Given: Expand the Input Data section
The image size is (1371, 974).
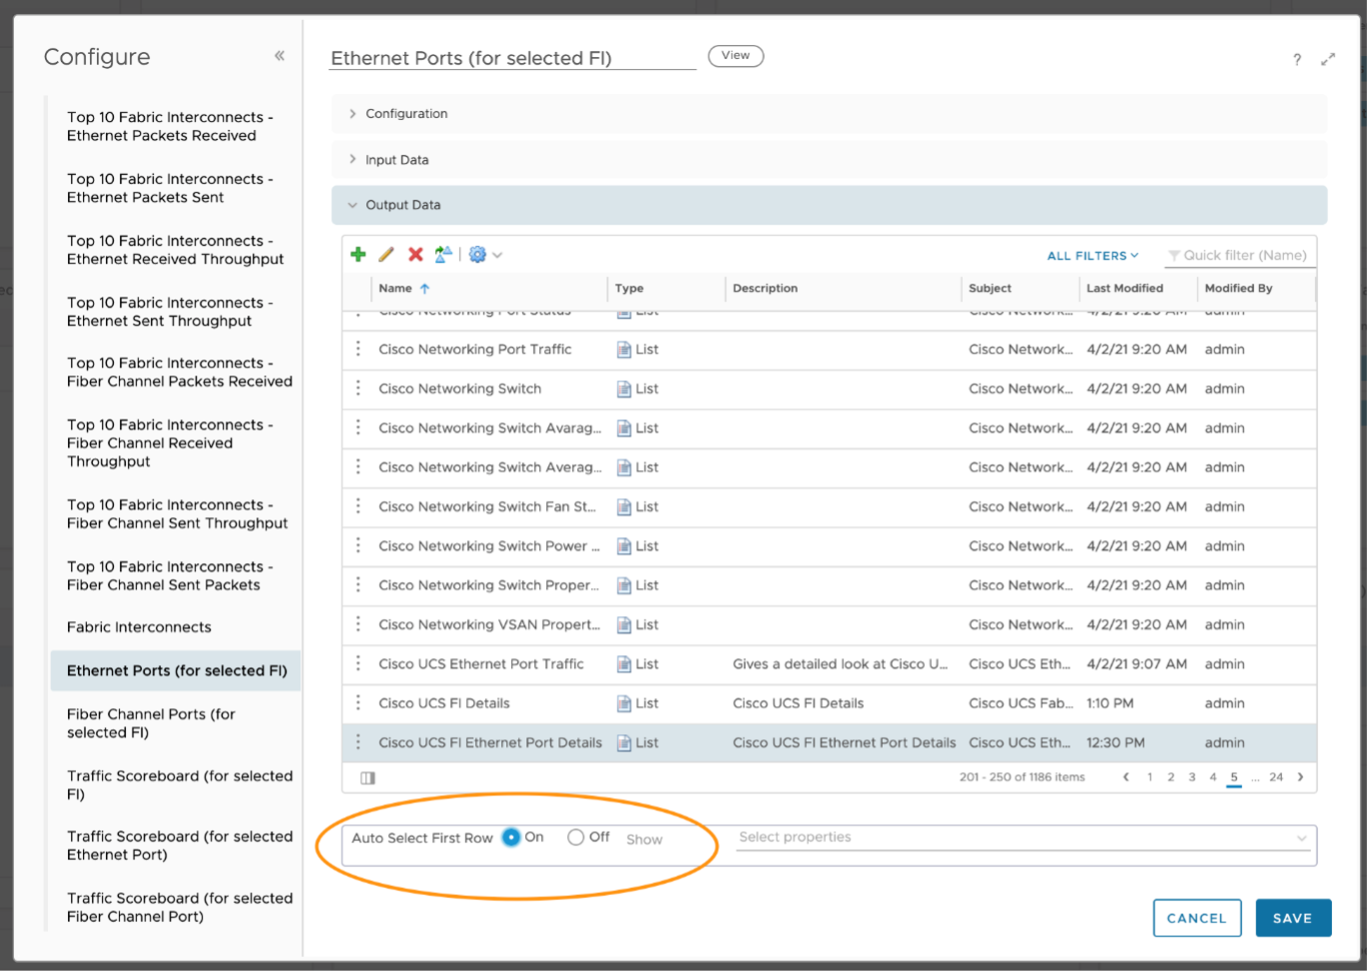Looking at the screenshot, I should (829, 160).
